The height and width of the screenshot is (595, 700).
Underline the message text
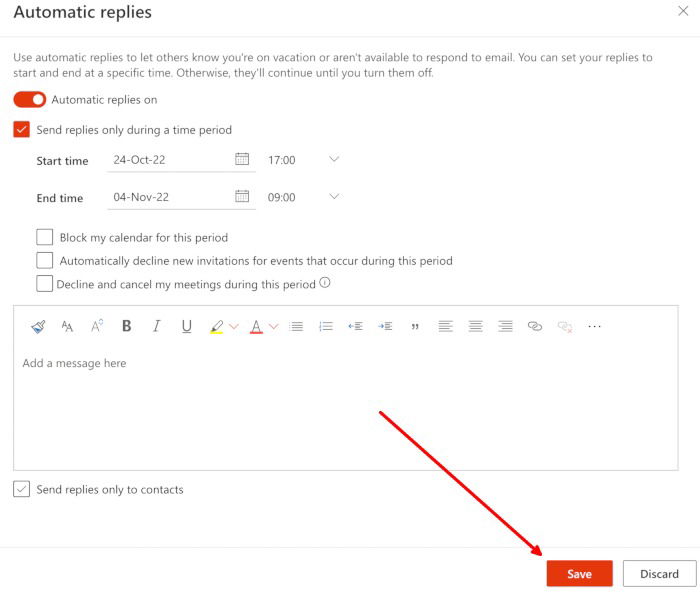point(186,326)
